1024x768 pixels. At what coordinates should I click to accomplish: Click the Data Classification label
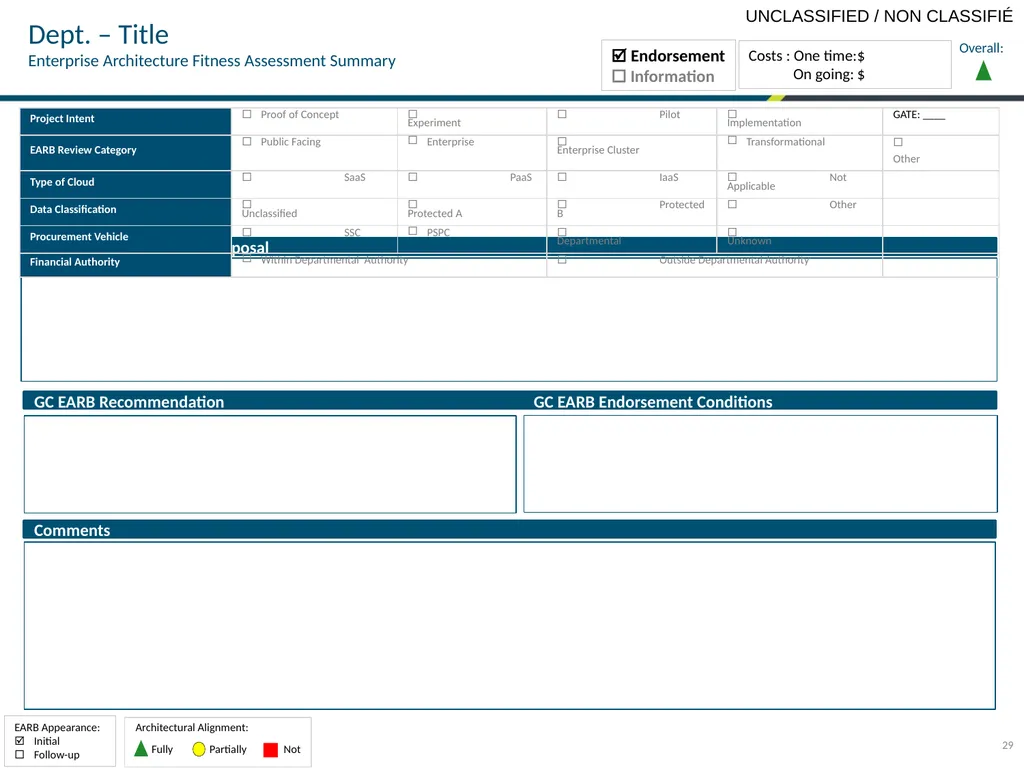point(73,210)
